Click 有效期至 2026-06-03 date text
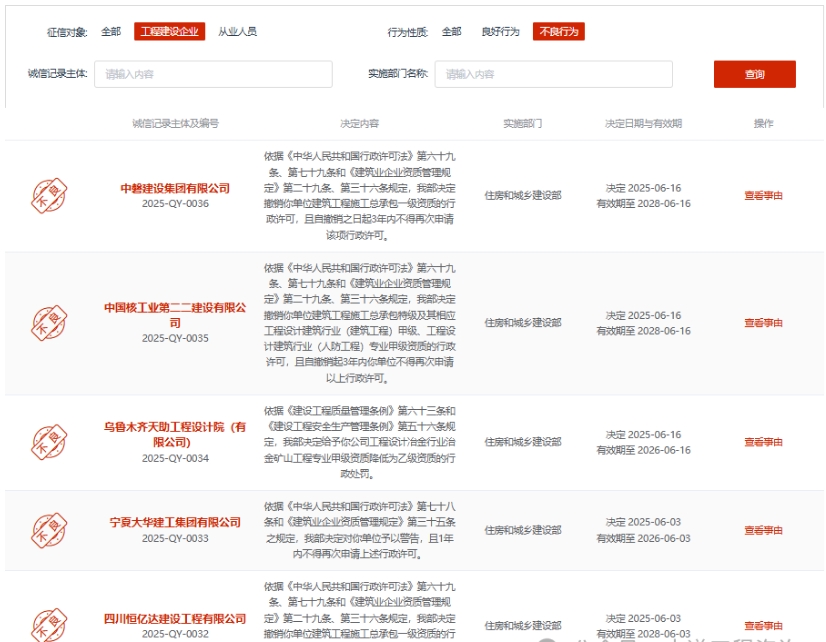Image resolution: width=826 pixels, height=642 pixels. (x=643, y=538)
